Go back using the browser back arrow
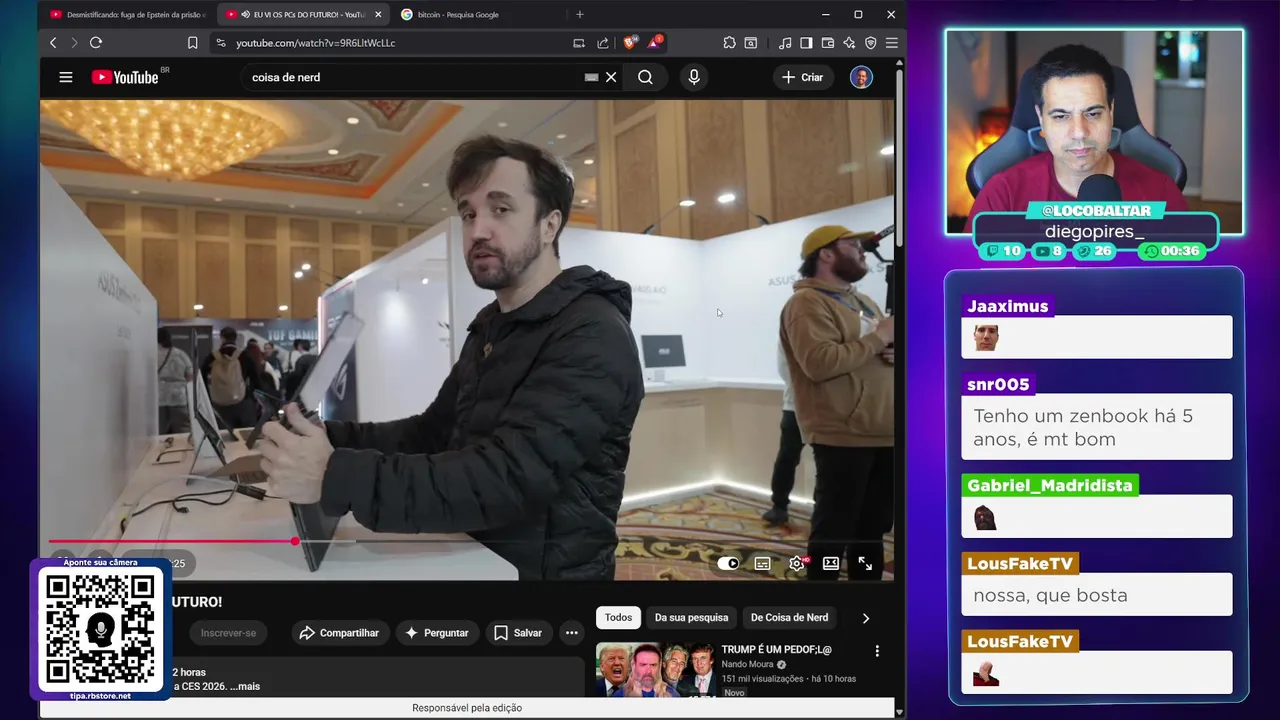 point(53,43)
